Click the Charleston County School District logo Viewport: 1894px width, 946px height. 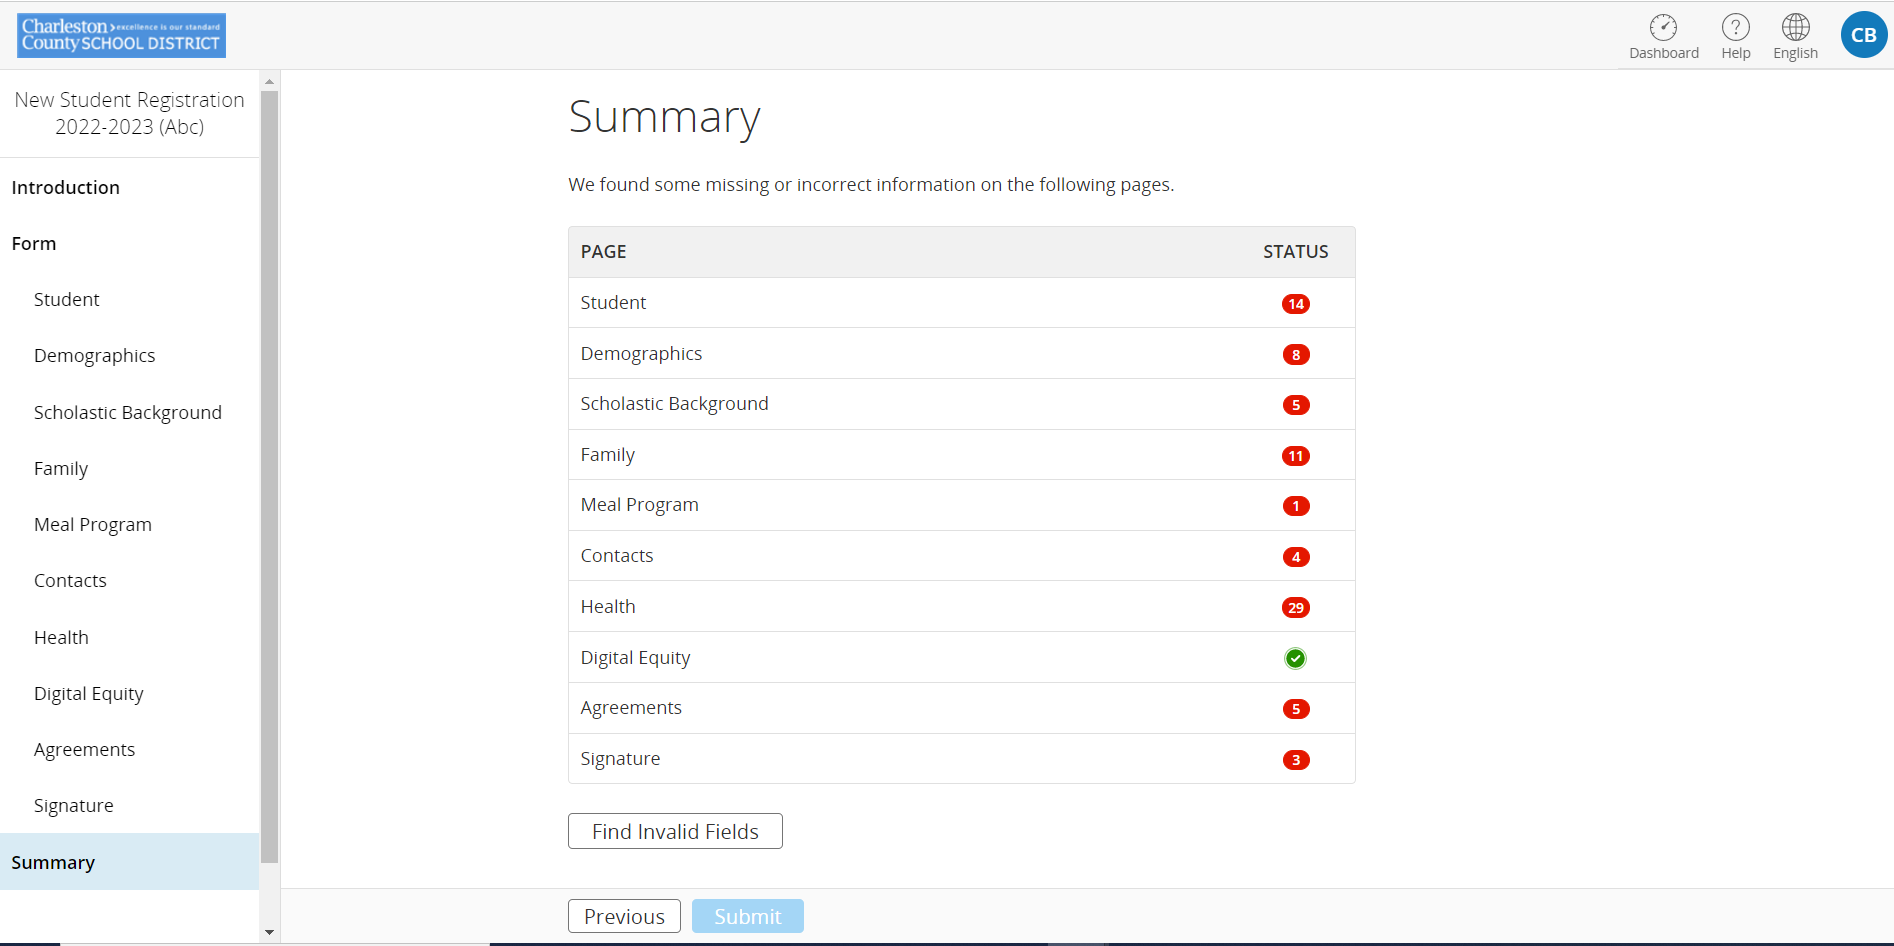coord(121,35)
